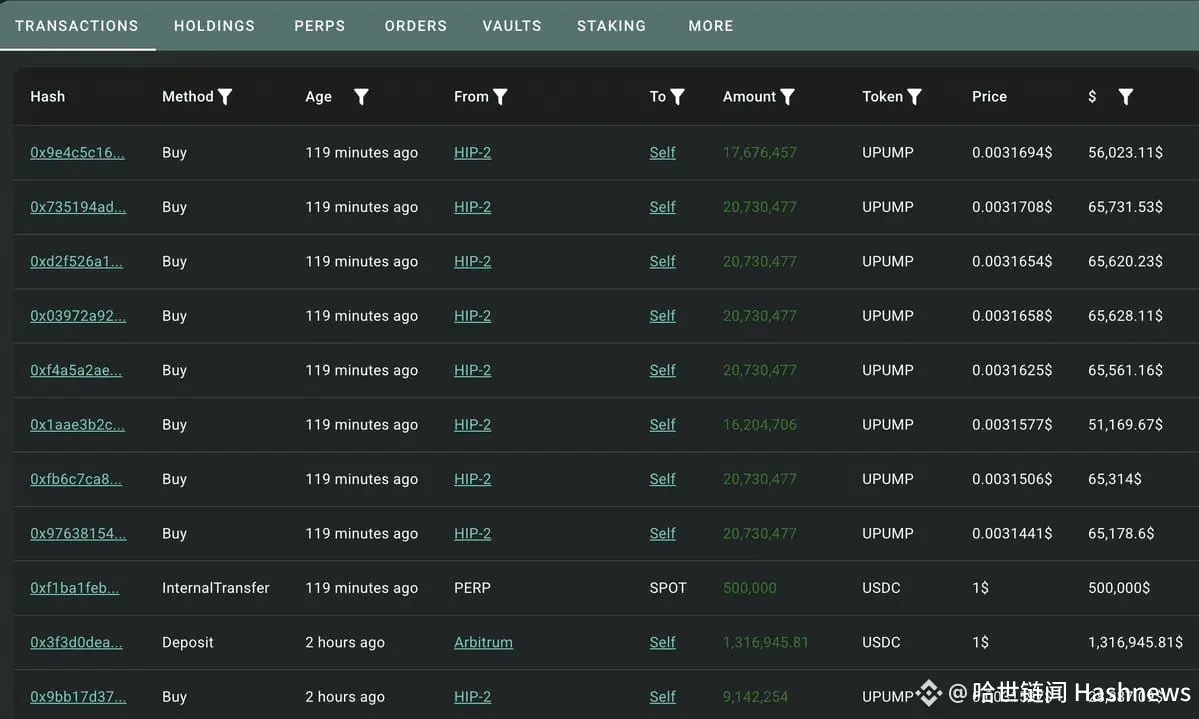1199x719 pixels.
Task: Open the Amount column filter icon
Action: tap(788, 96)
